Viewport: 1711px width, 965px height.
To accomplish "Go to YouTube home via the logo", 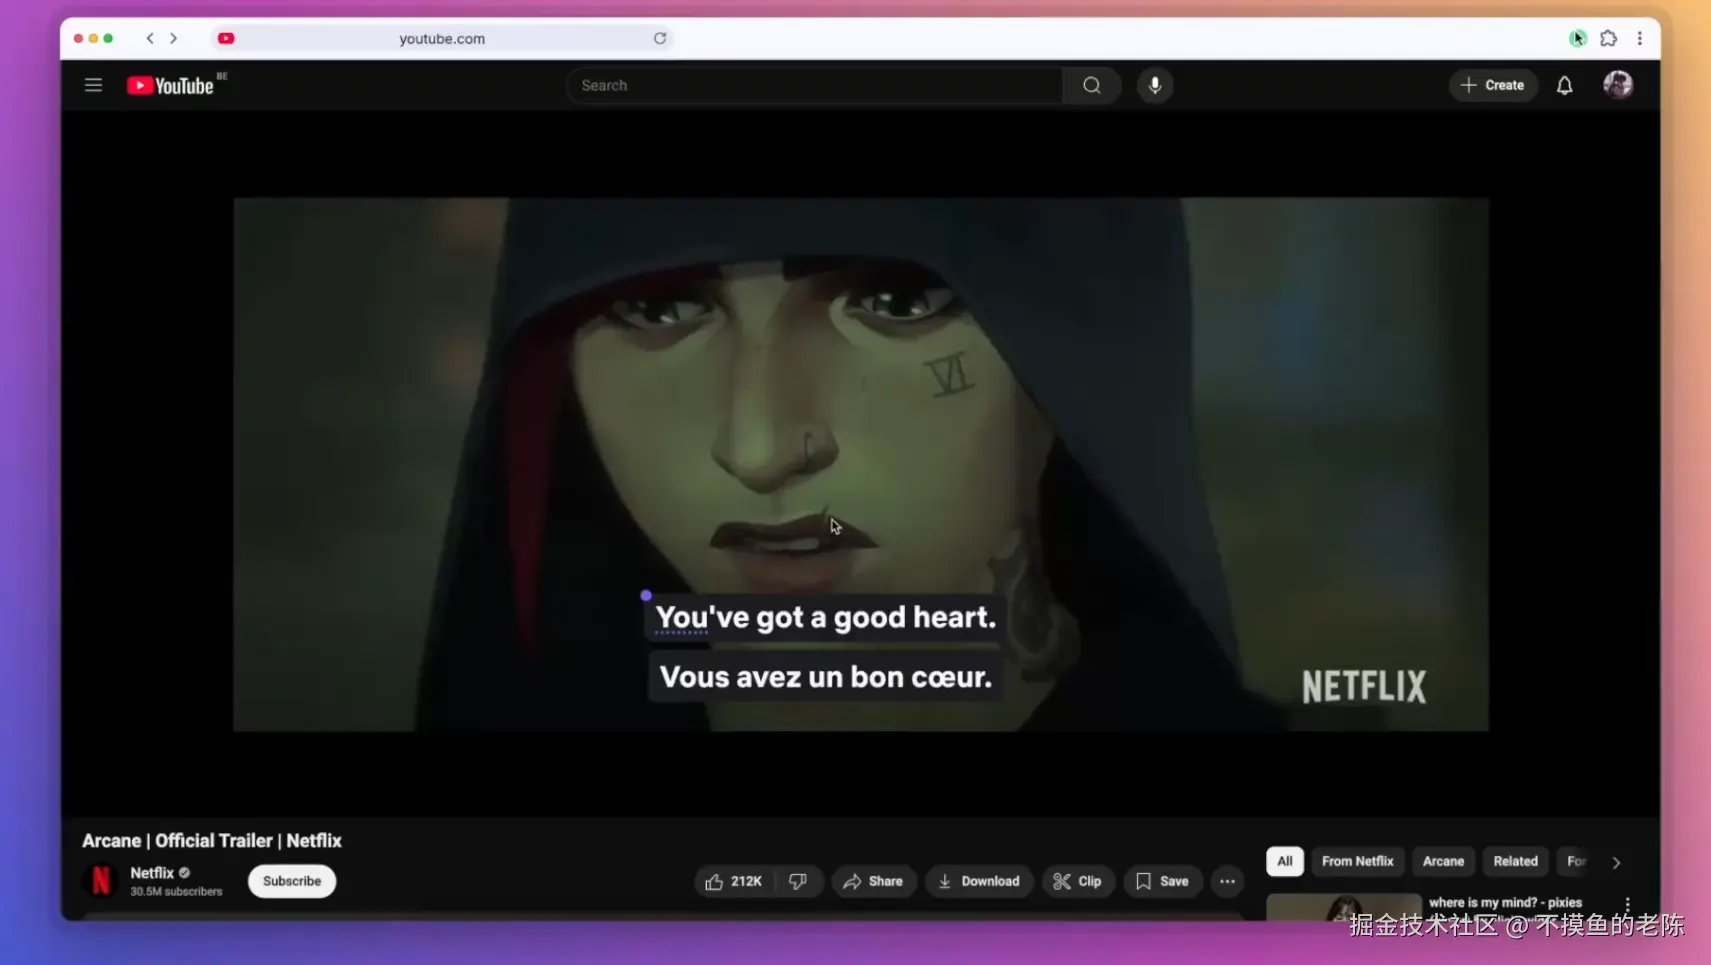I will click(171, 86).
